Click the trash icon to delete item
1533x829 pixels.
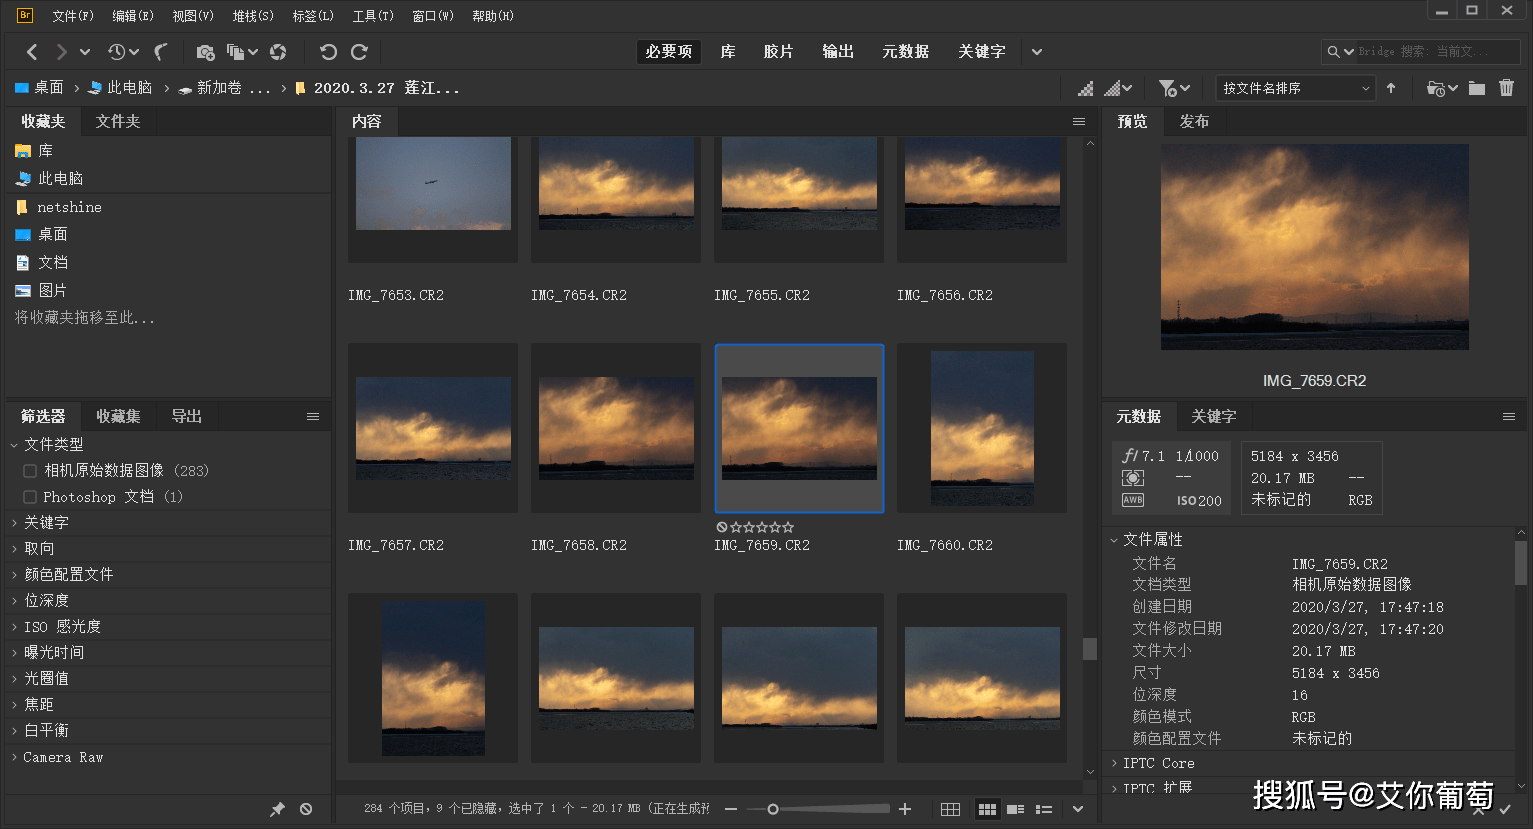1507,88
